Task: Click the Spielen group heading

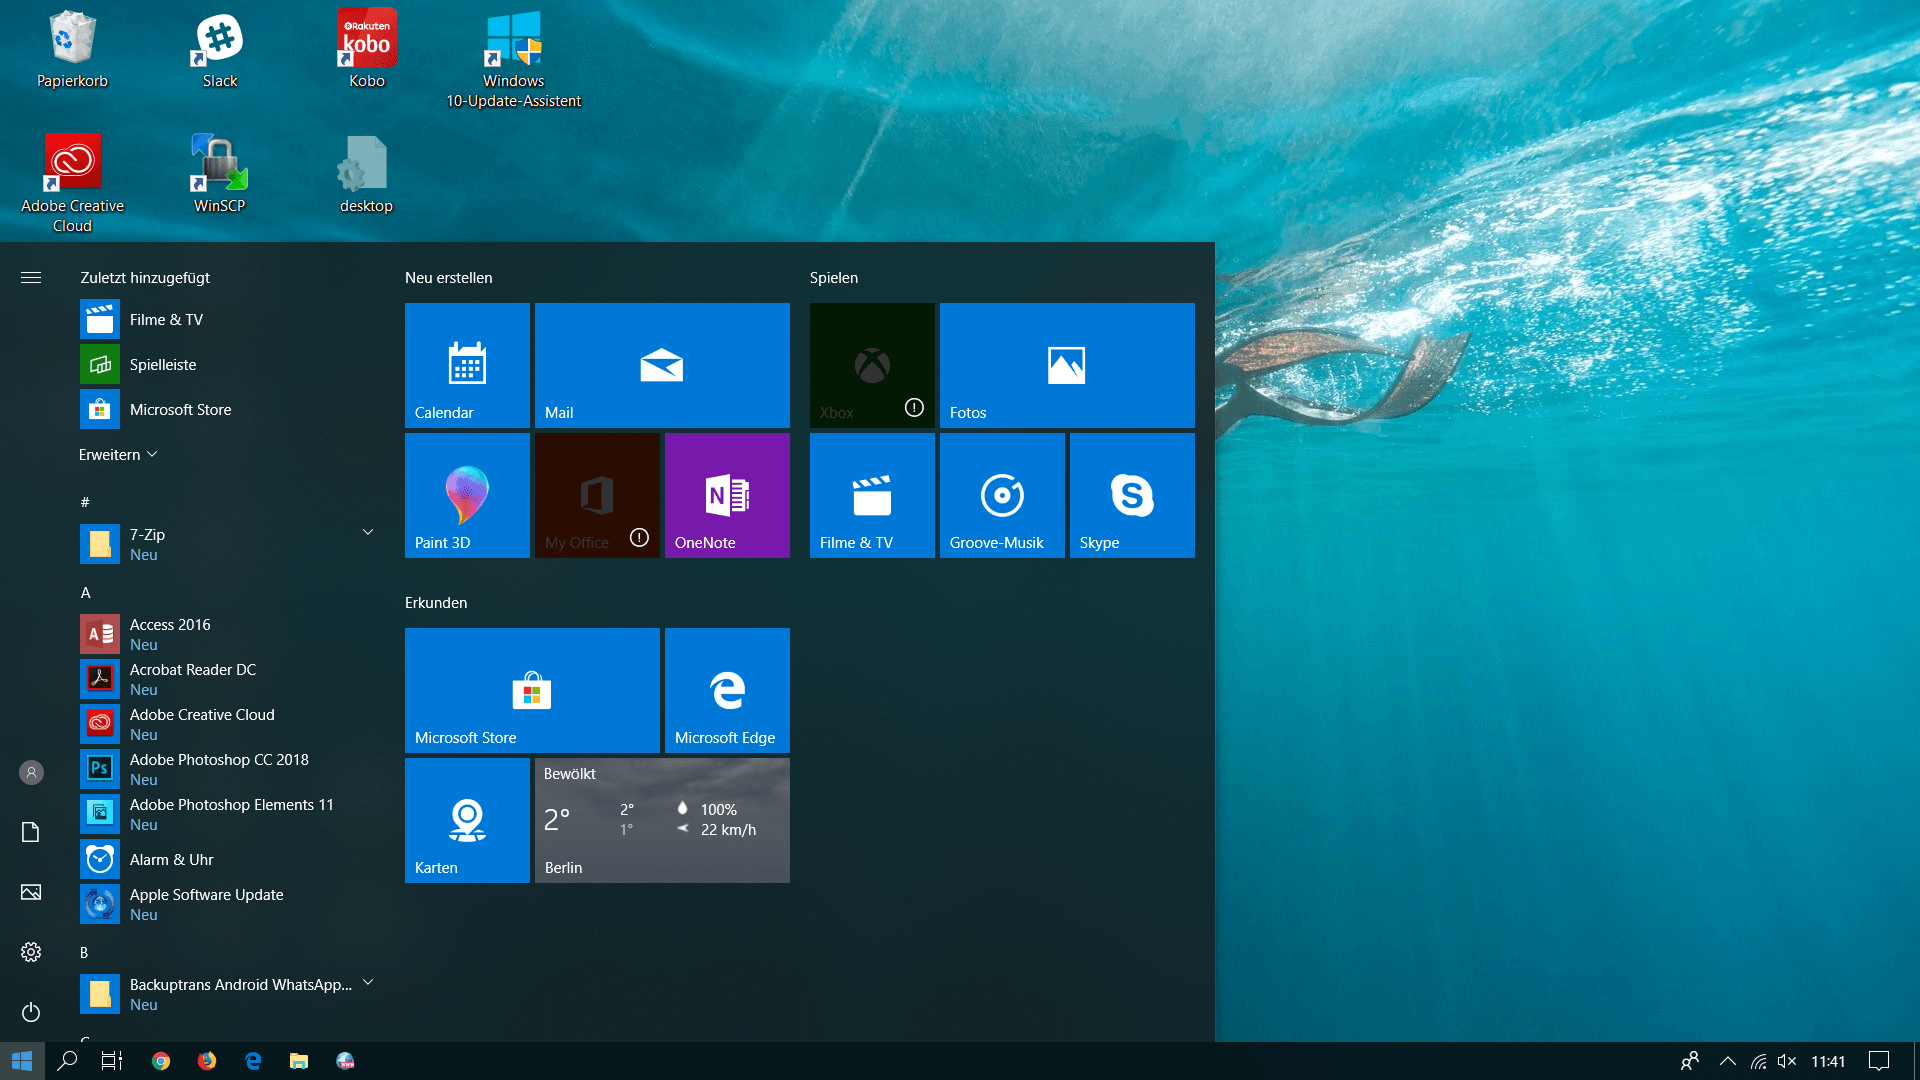Action: click(x=833, y=277)
